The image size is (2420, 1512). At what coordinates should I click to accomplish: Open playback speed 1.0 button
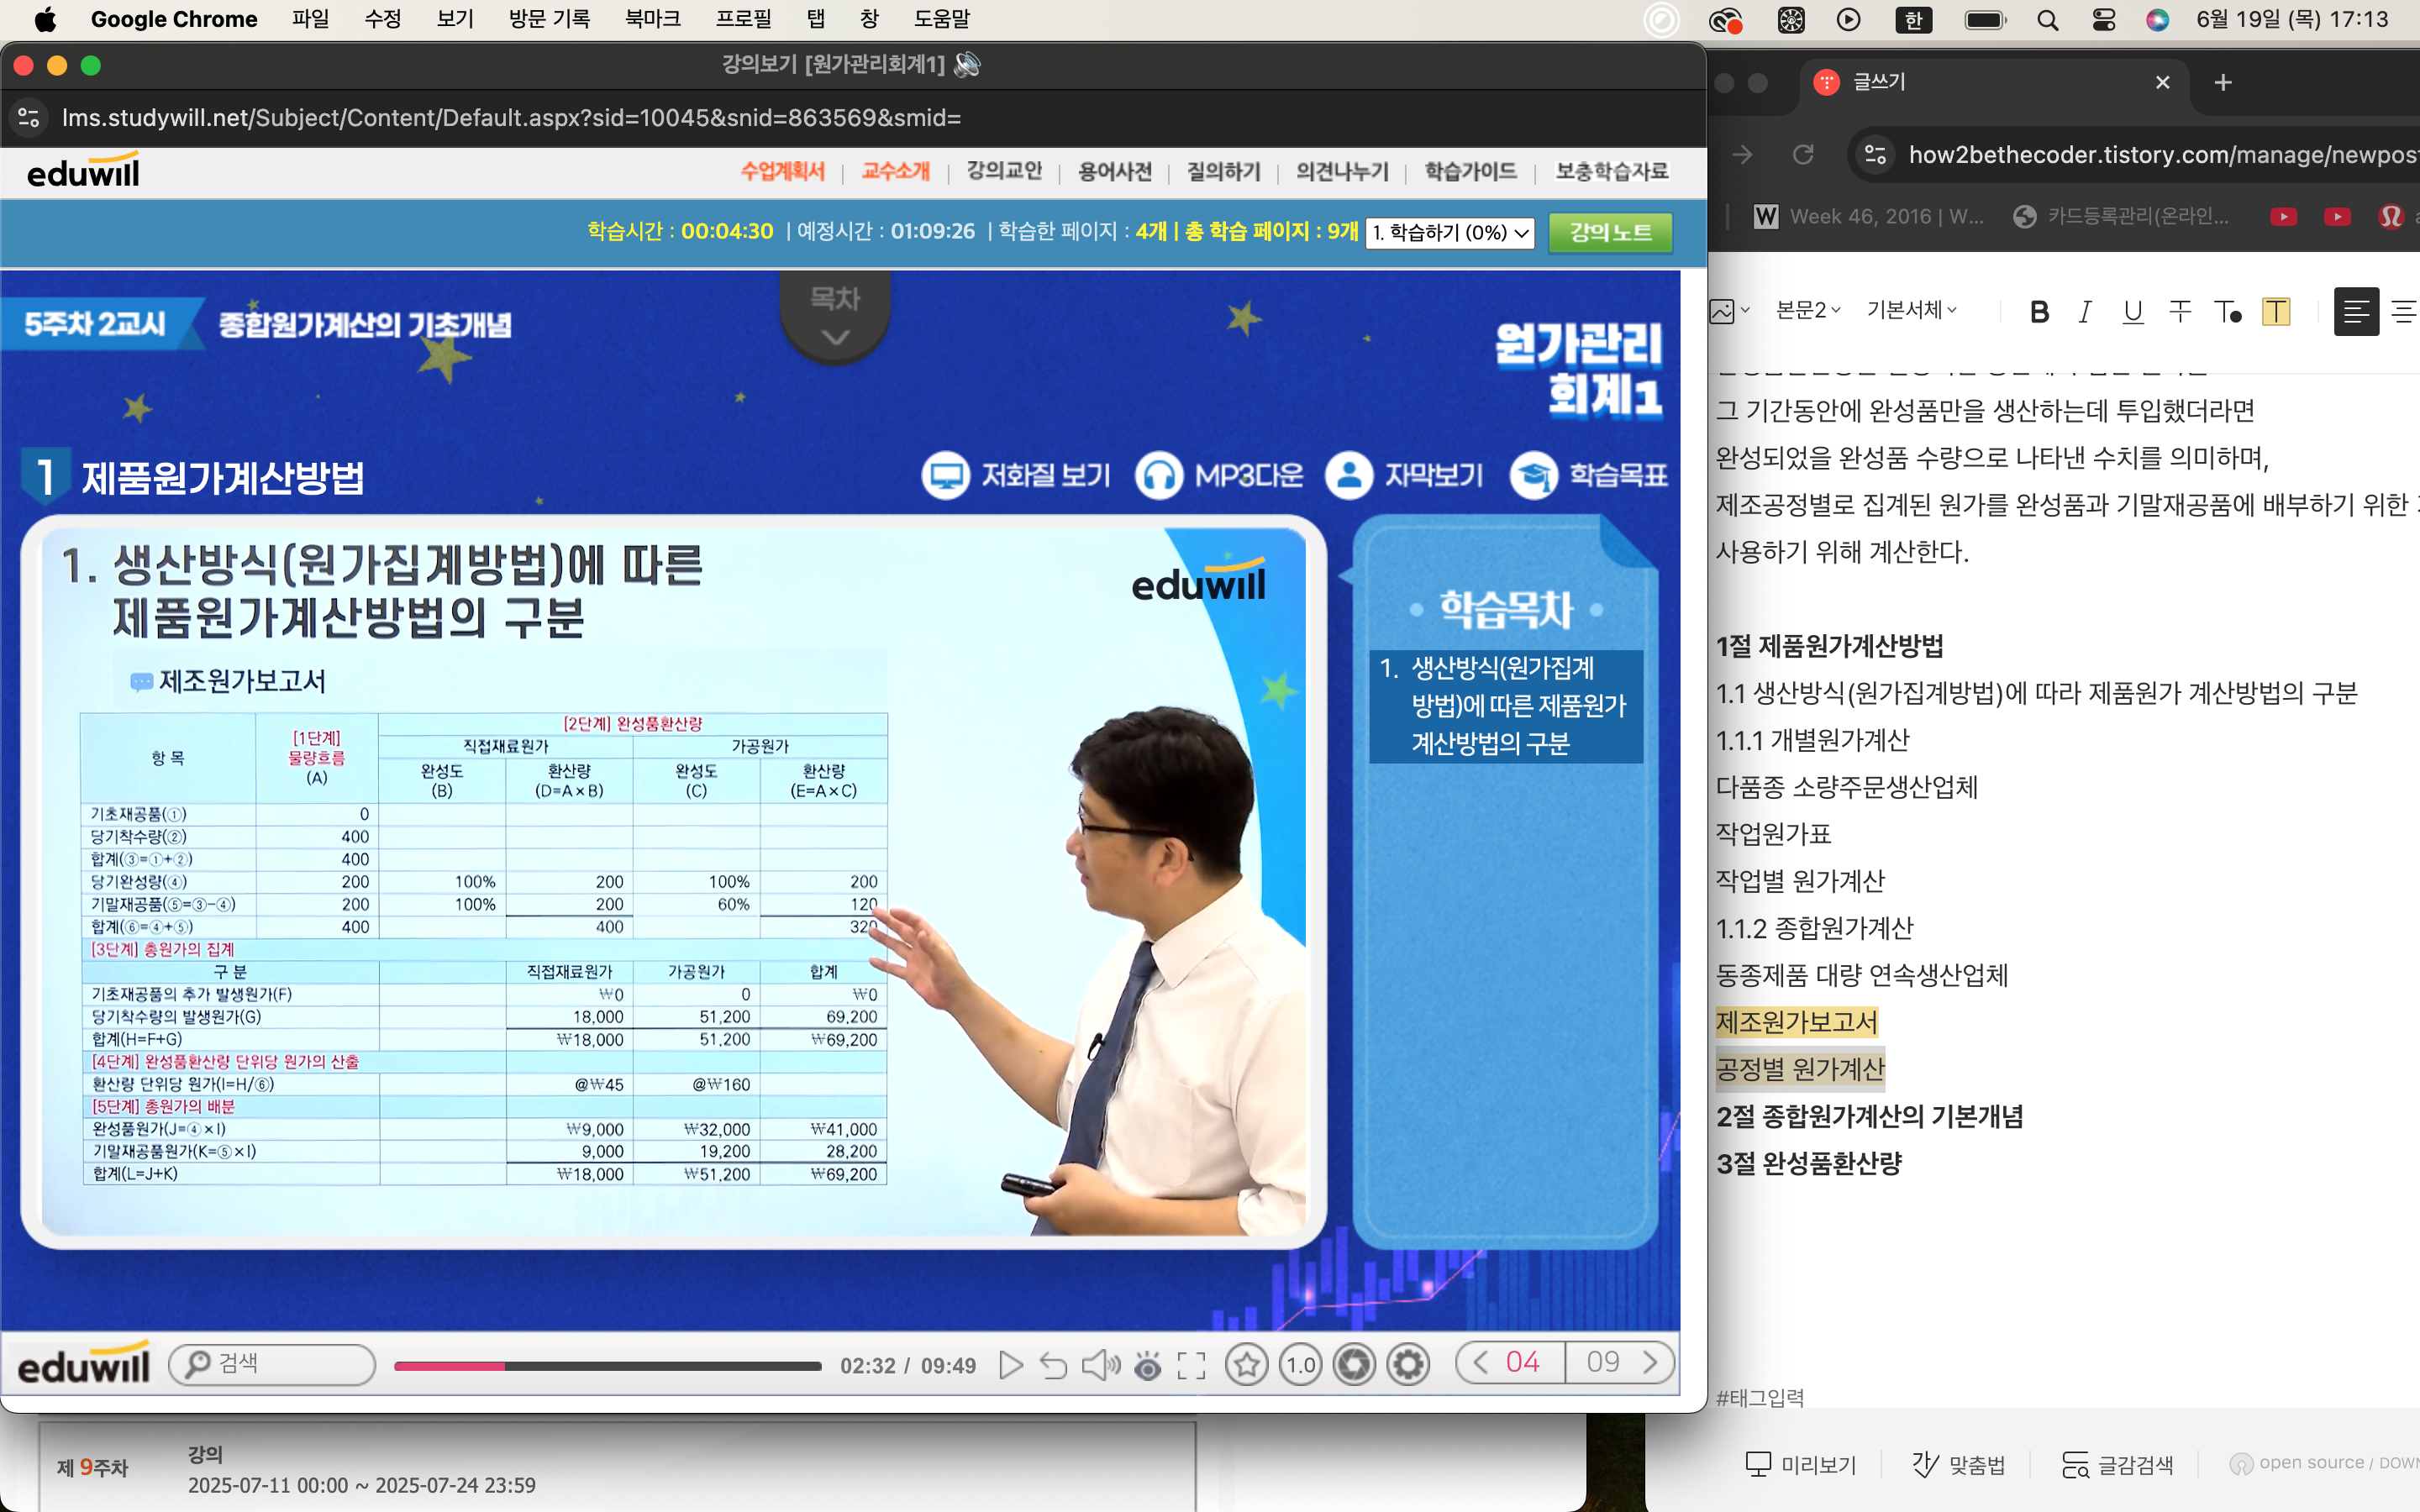pos(1300,1365)
